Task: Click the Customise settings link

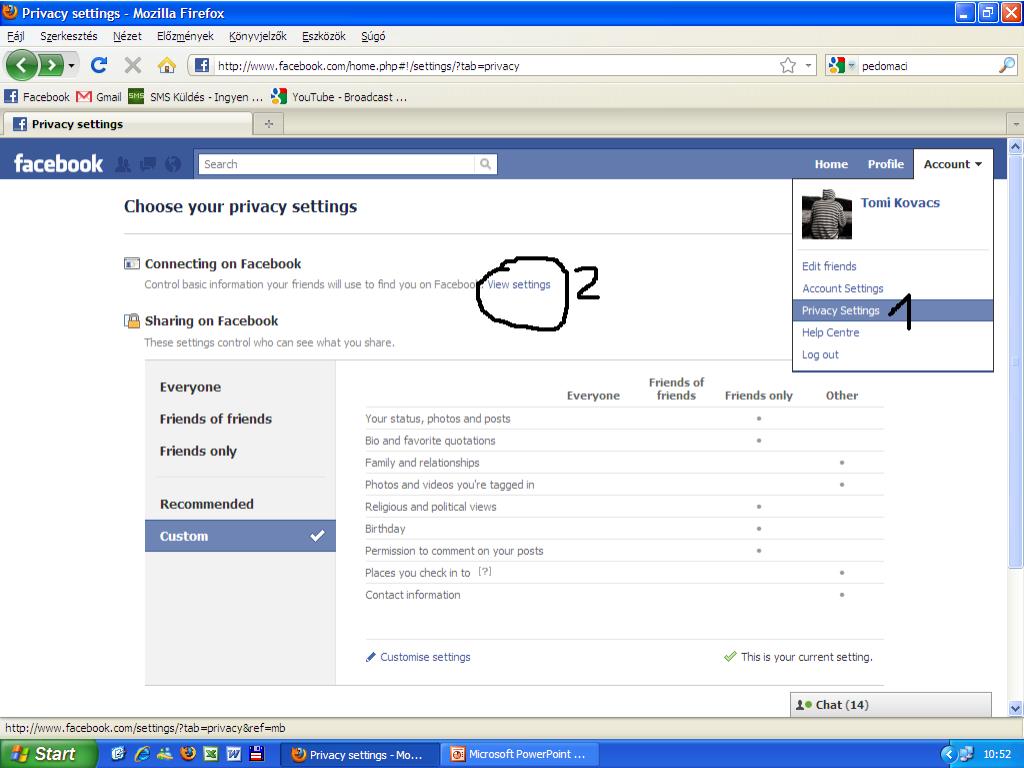Action: pos(425,657)
